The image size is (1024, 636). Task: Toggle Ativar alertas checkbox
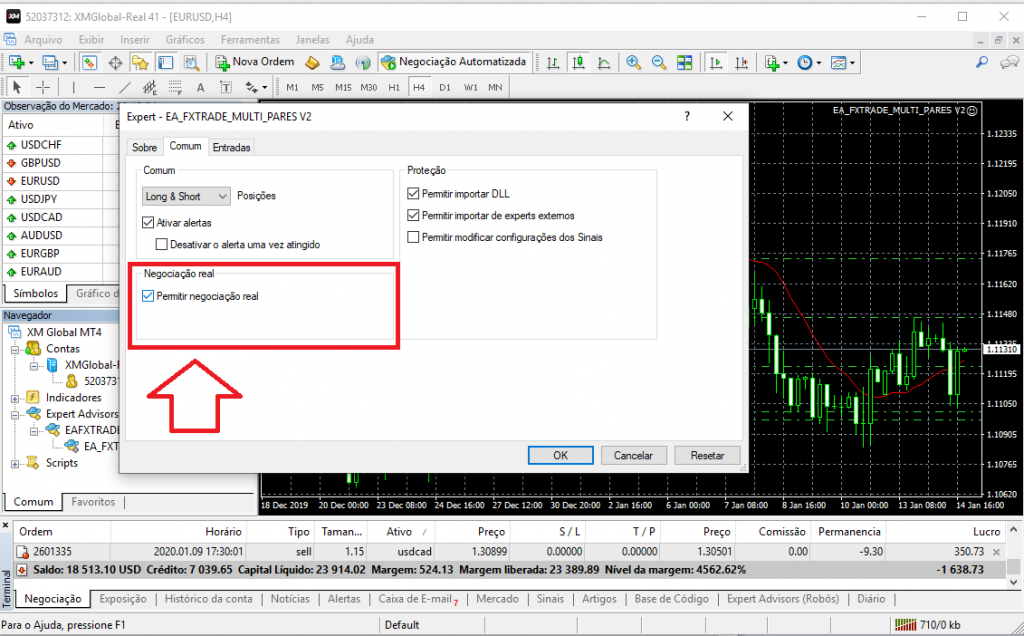[x=148, y=223]
